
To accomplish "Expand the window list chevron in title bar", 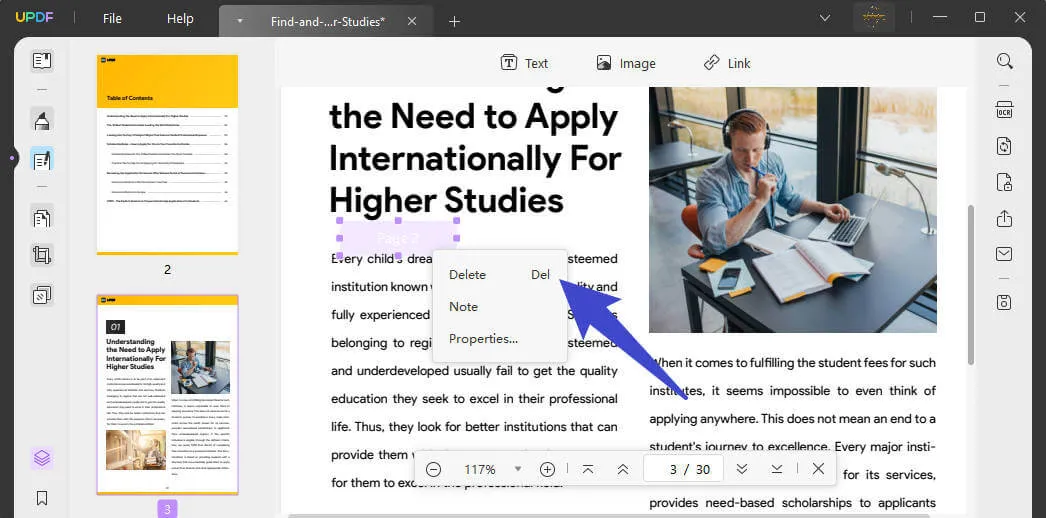I will pos(825,18).
